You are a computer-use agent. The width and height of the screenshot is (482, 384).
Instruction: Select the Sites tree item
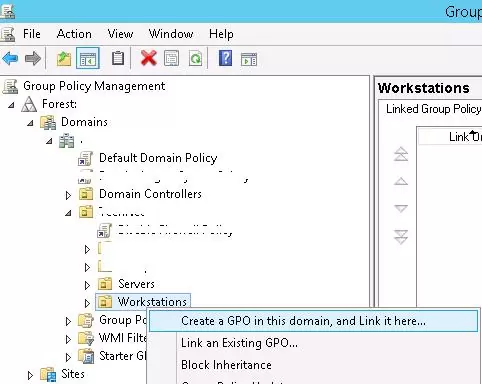(73, 374)
